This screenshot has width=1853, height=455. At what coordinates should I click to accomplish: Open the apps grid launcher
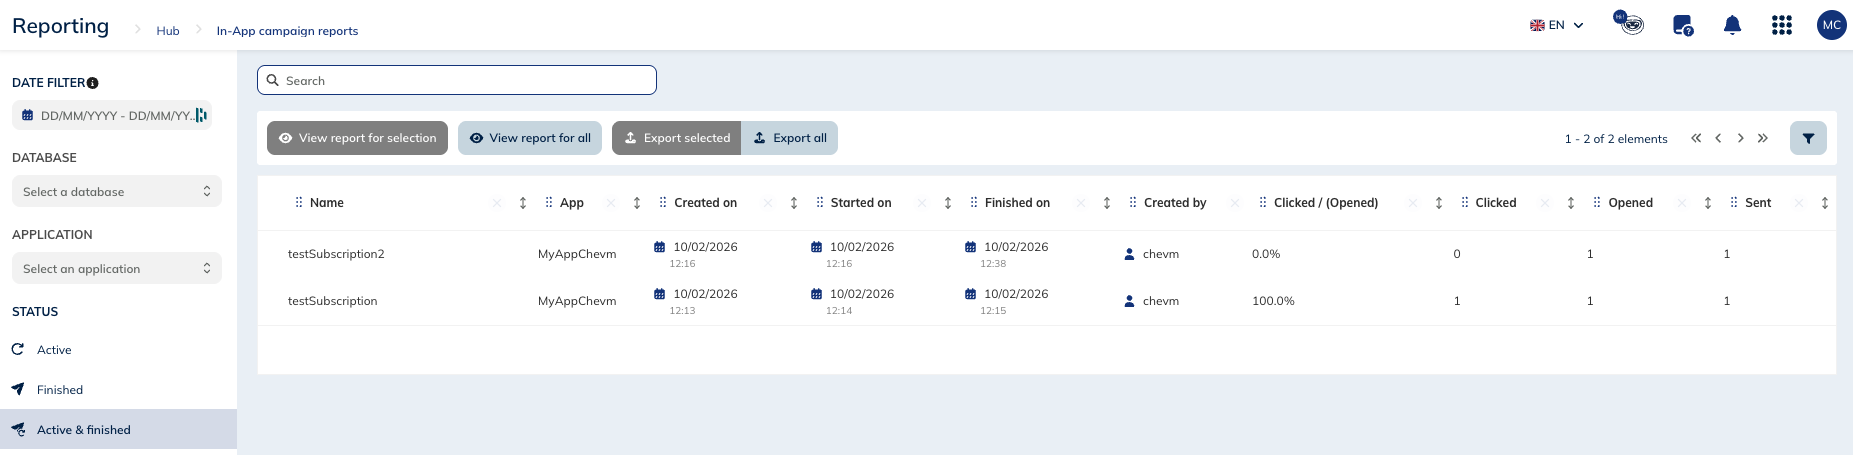tap(1782, 26)
